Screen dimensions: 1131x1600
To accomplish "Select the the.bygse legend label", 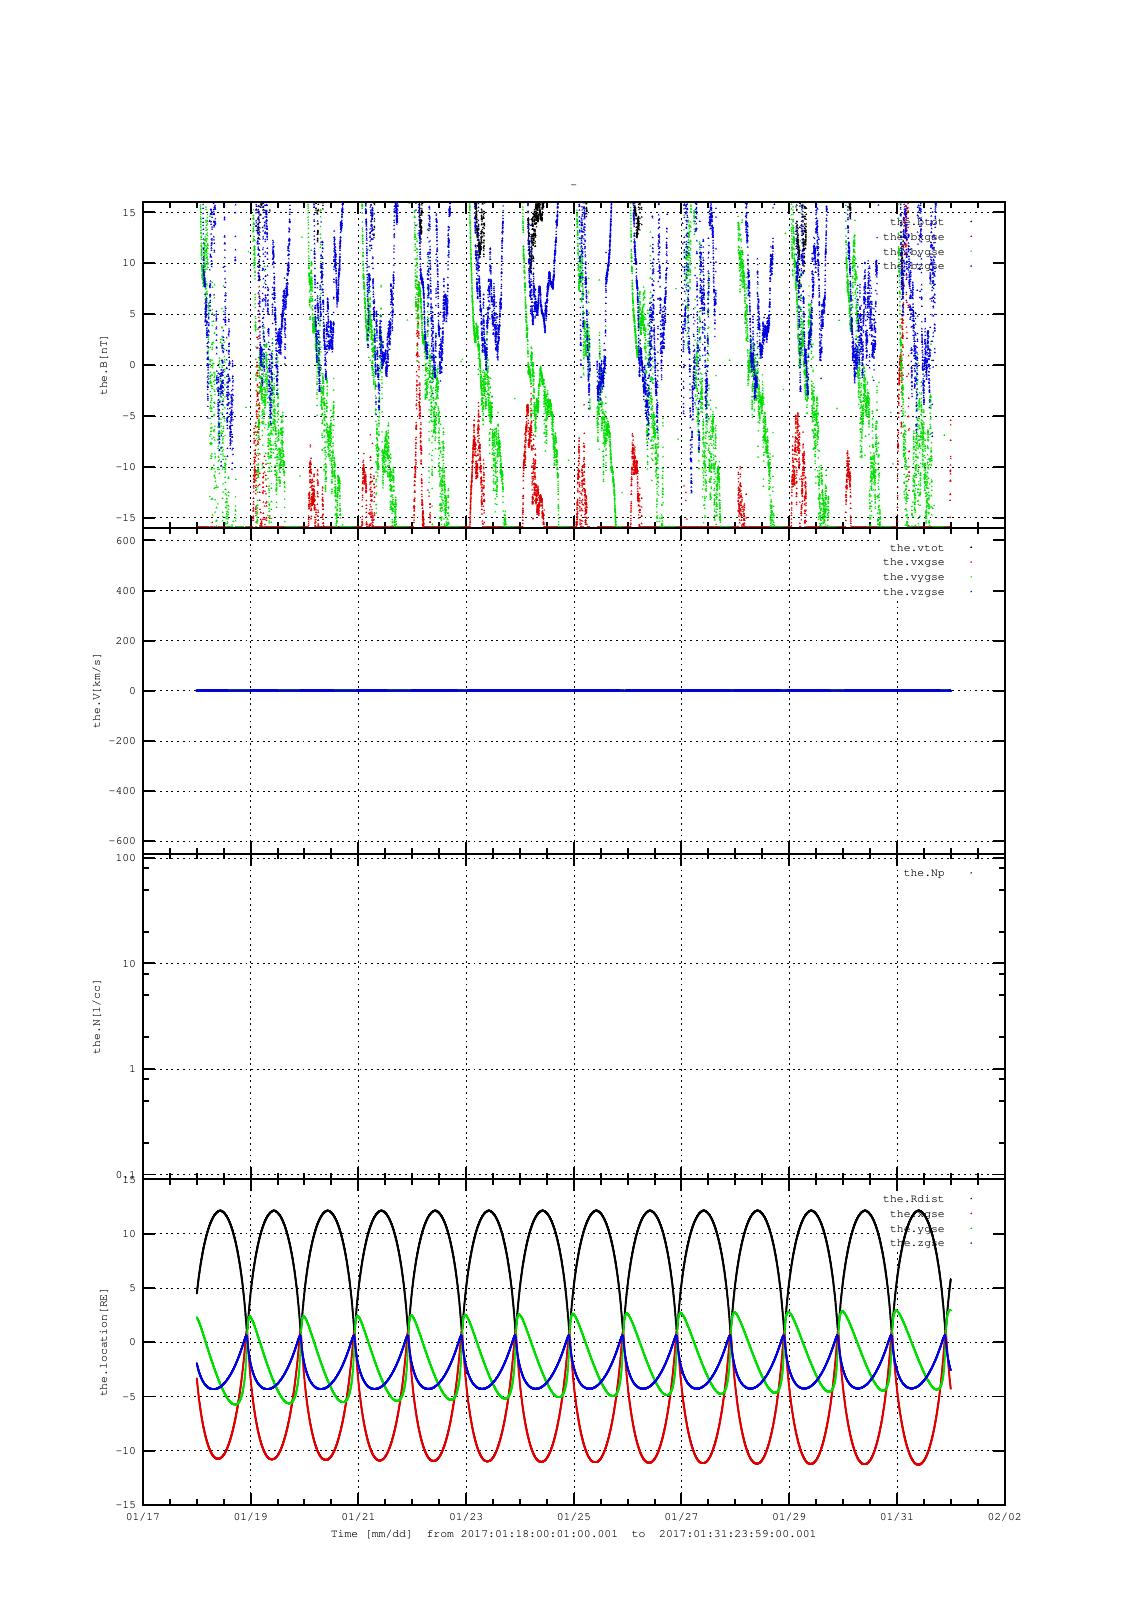I will click(913, 252).
